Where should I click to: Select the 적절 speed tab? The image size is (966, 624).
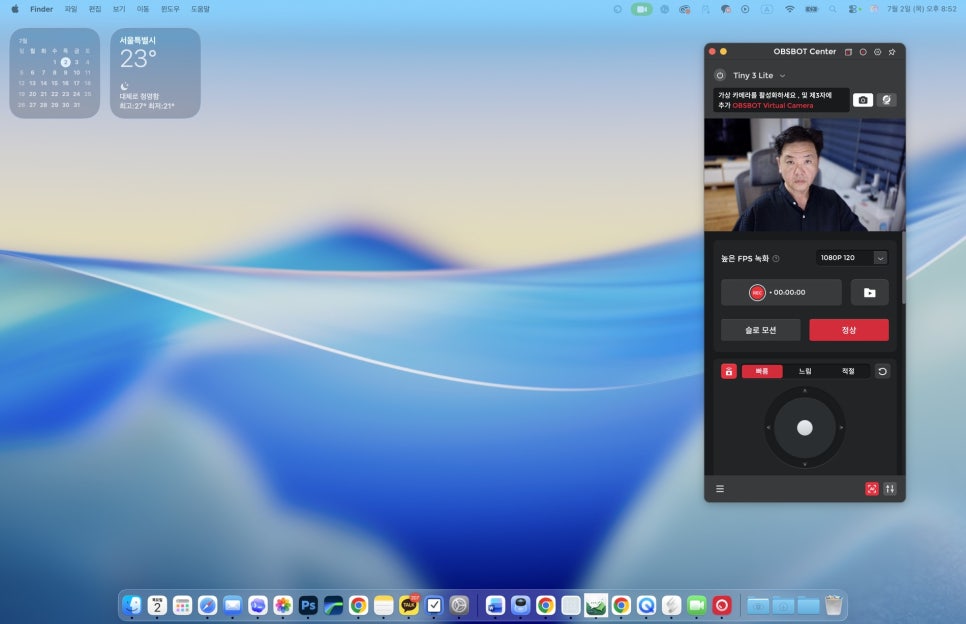click(x=848, y=371)
